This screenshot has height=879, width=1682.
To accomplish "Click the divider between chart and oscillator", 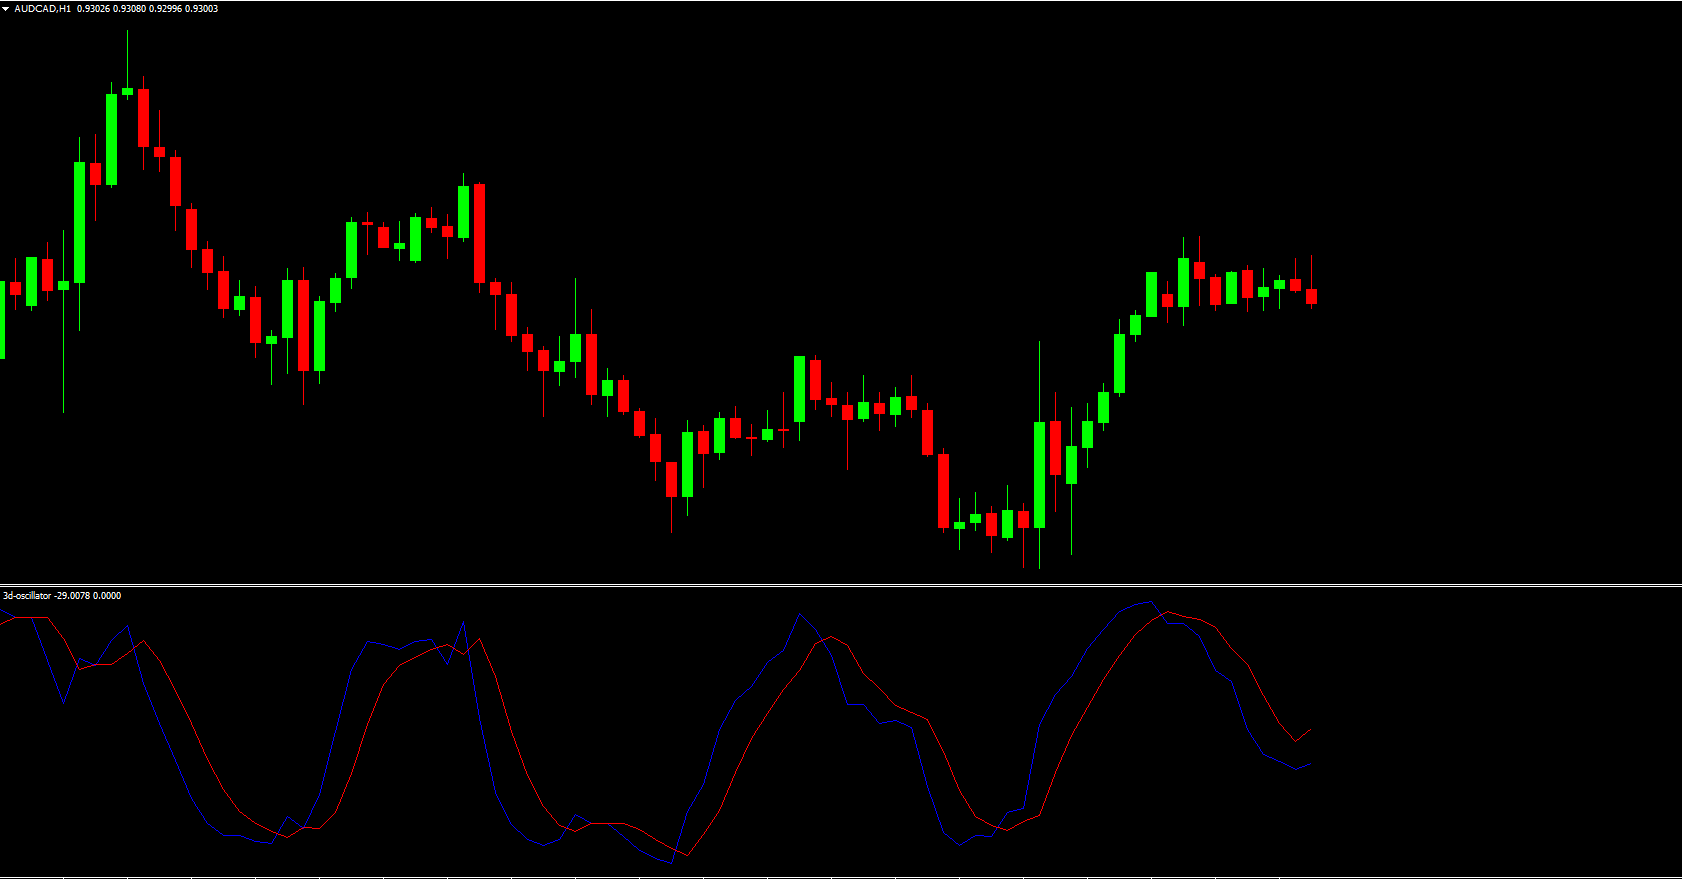I will (840, 585).
